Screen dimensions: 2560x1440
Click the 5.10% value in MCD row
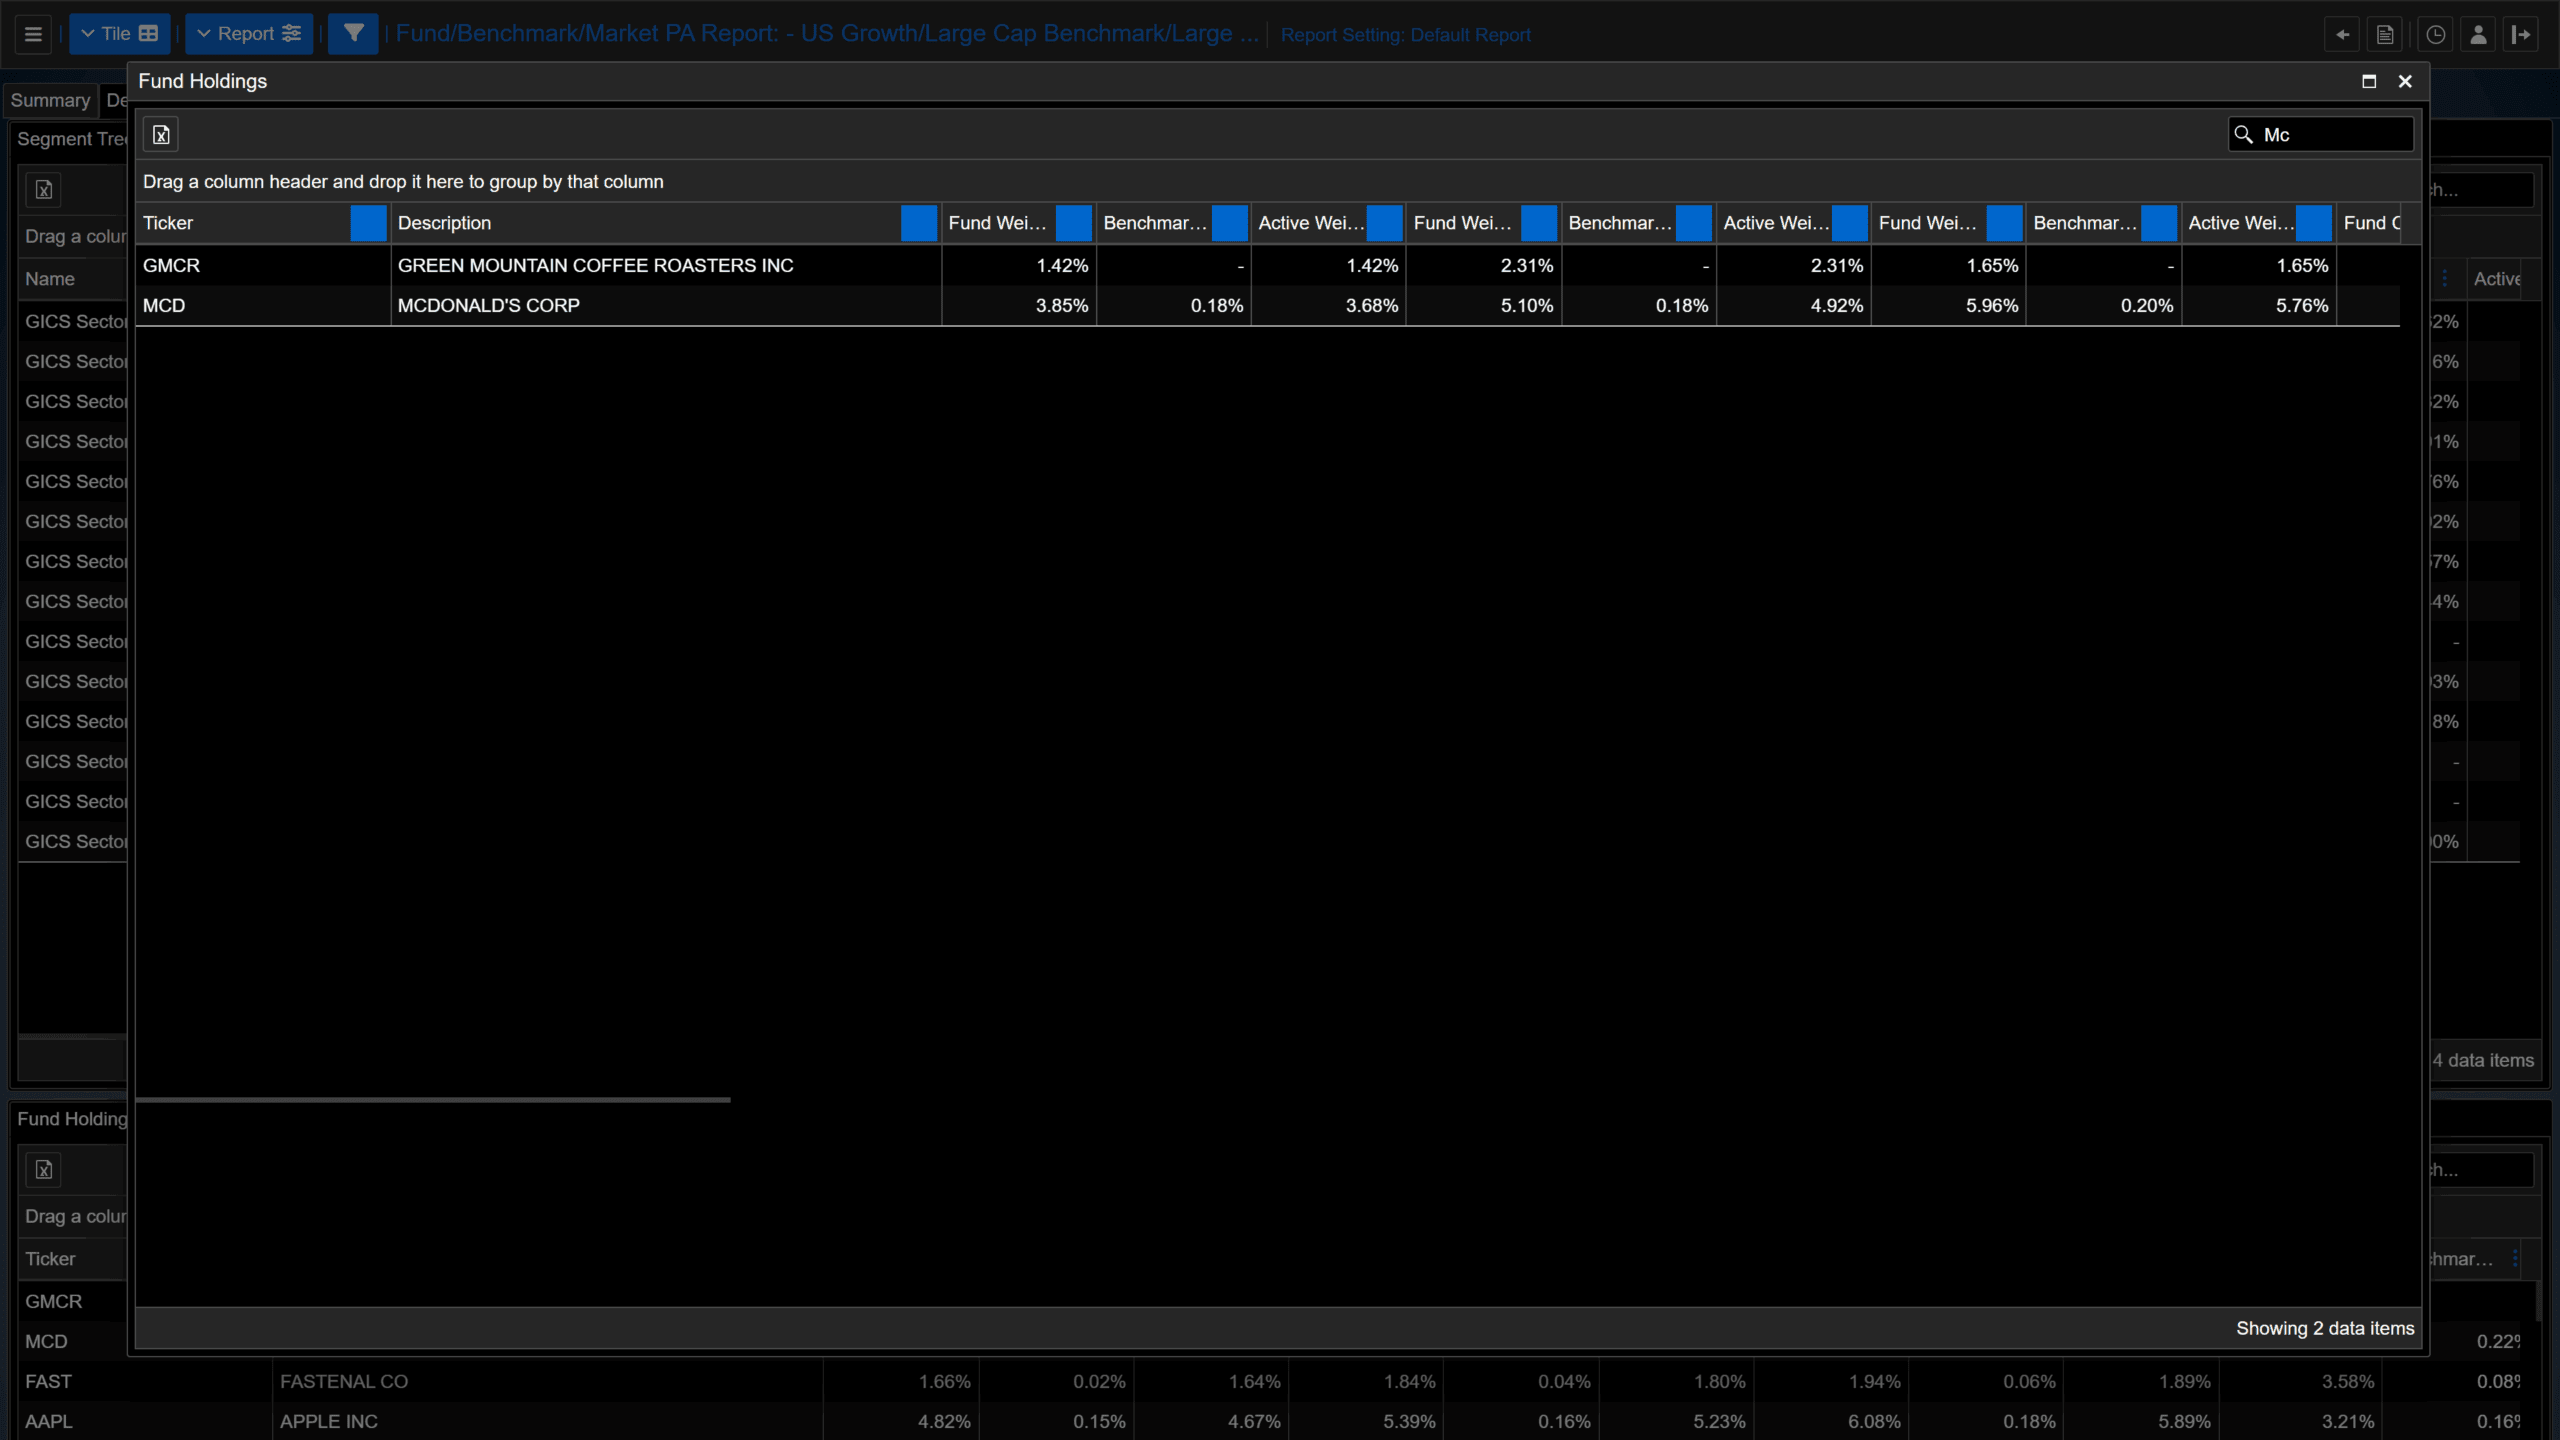(1527, 305)
